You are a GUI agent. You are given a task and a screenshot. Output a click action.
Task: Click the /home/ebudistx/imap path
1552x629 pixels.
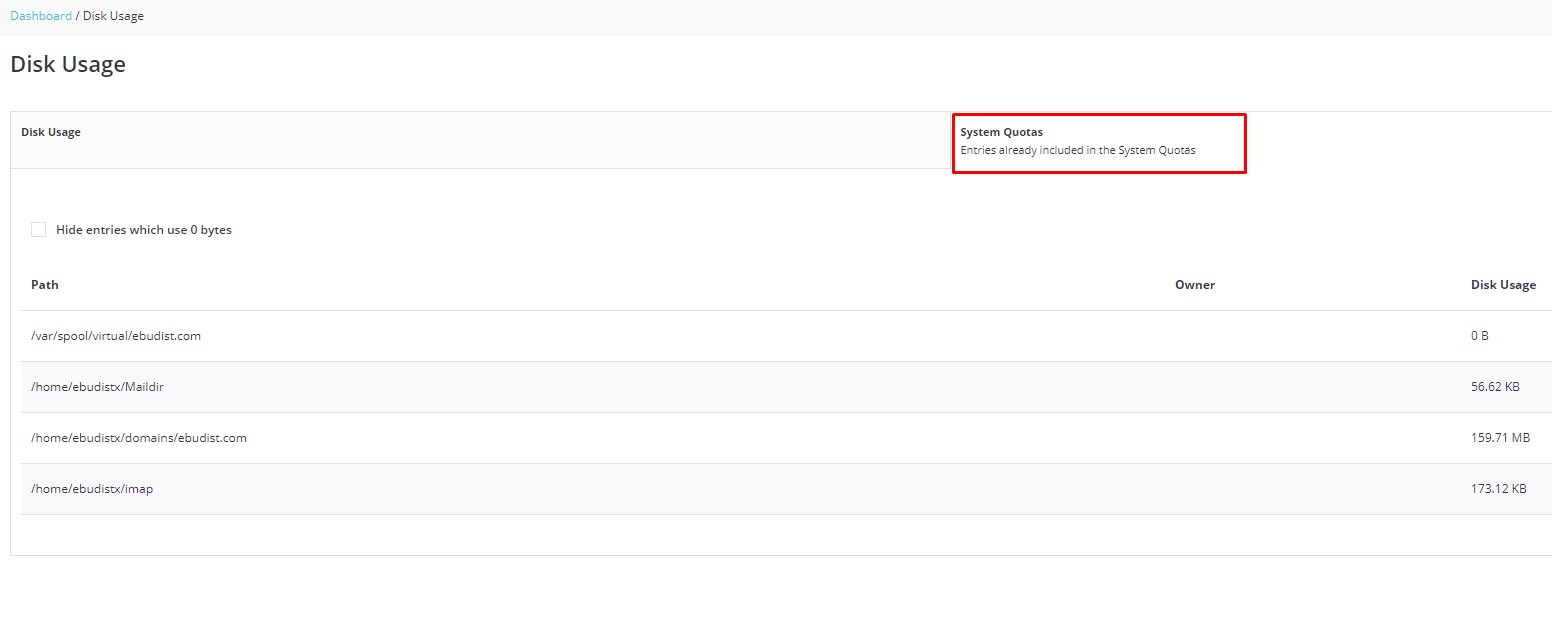point(92,489)
